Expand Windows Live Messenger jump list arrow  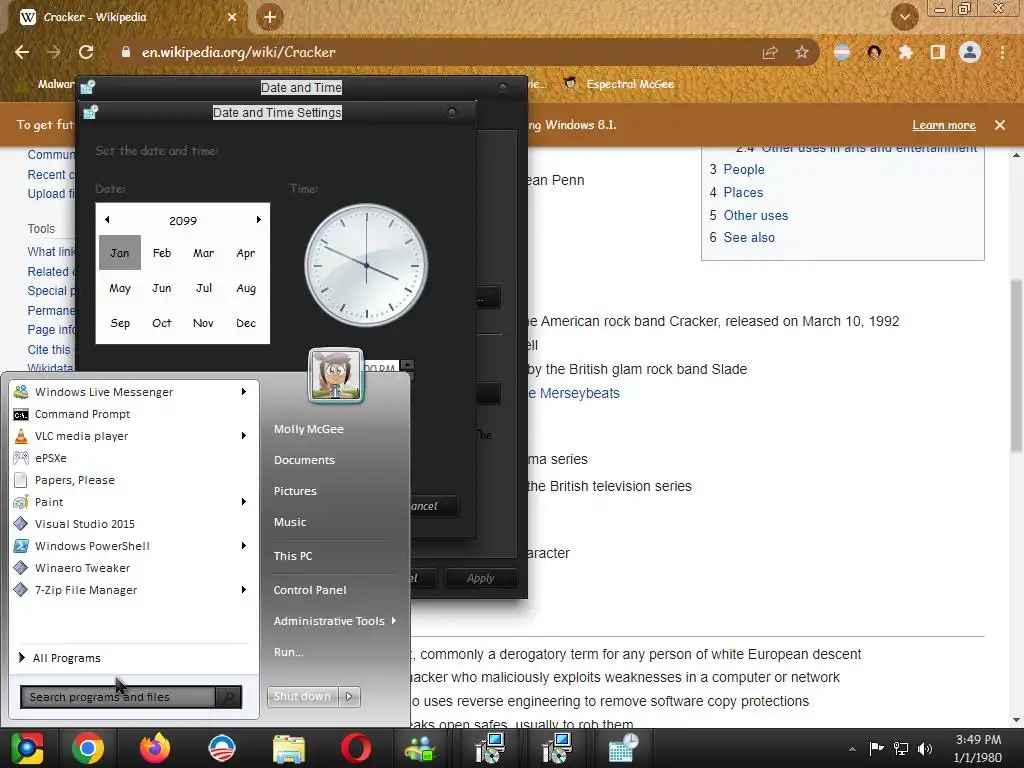tap(244, 392)
